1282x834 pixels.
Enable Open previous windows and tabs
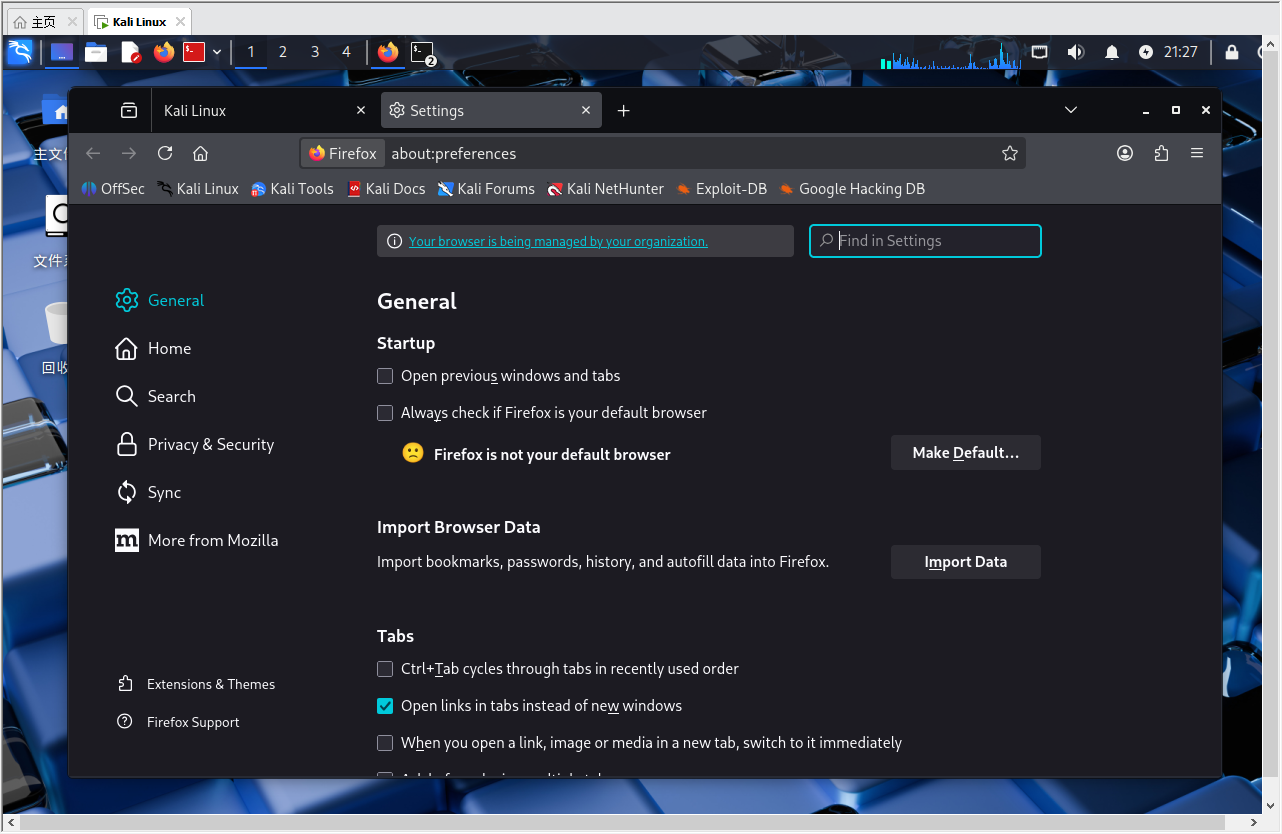click(x=385, y=376)
